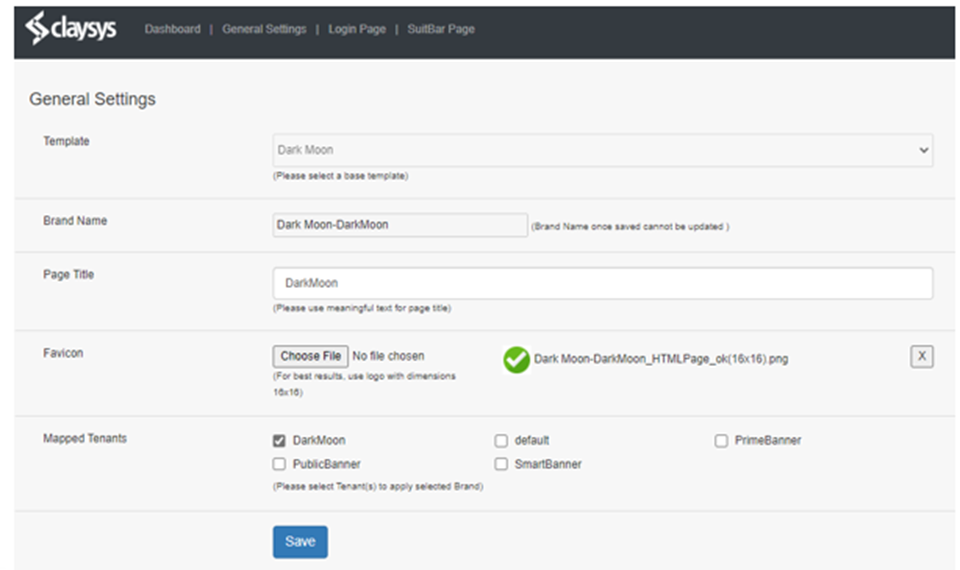Open SuitBar Page in navigation
The height and width of the screenshot is (570, 960).
(441, 29)
